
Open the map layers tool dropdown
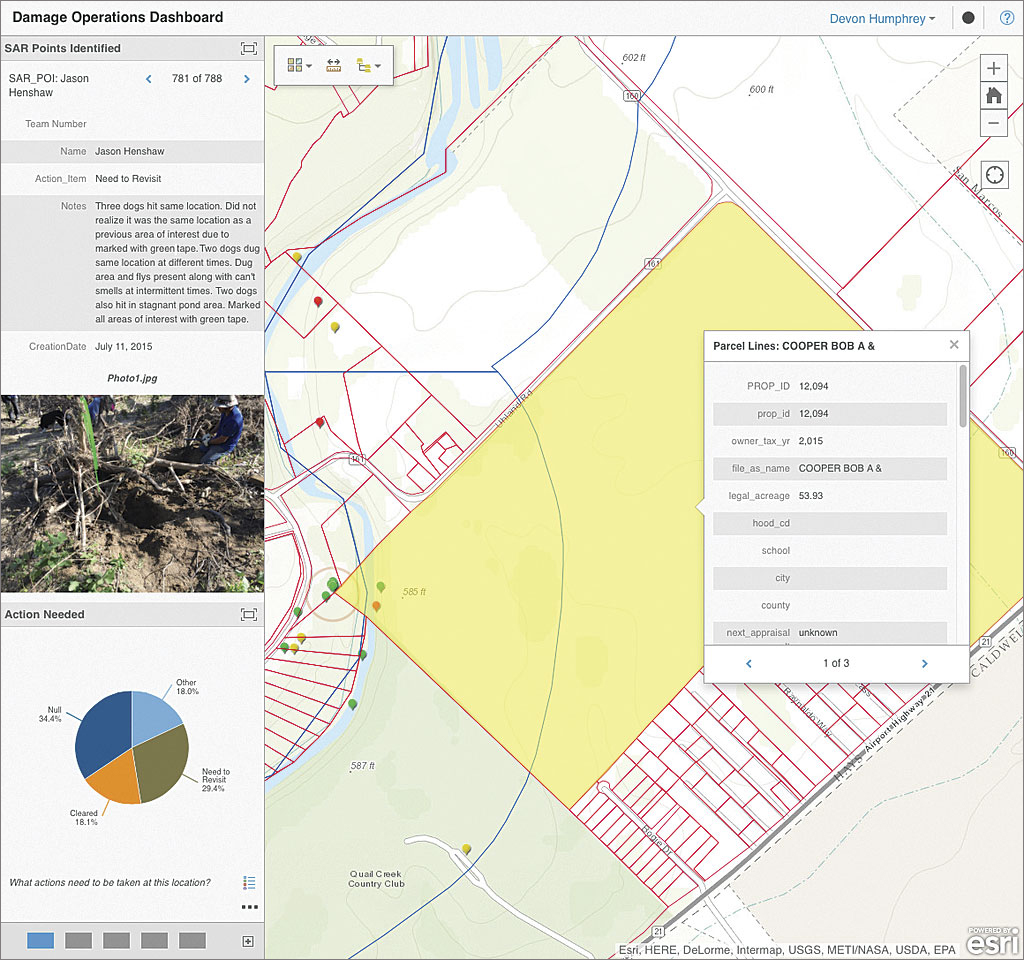pyautogui.click(x=368, y=65)
